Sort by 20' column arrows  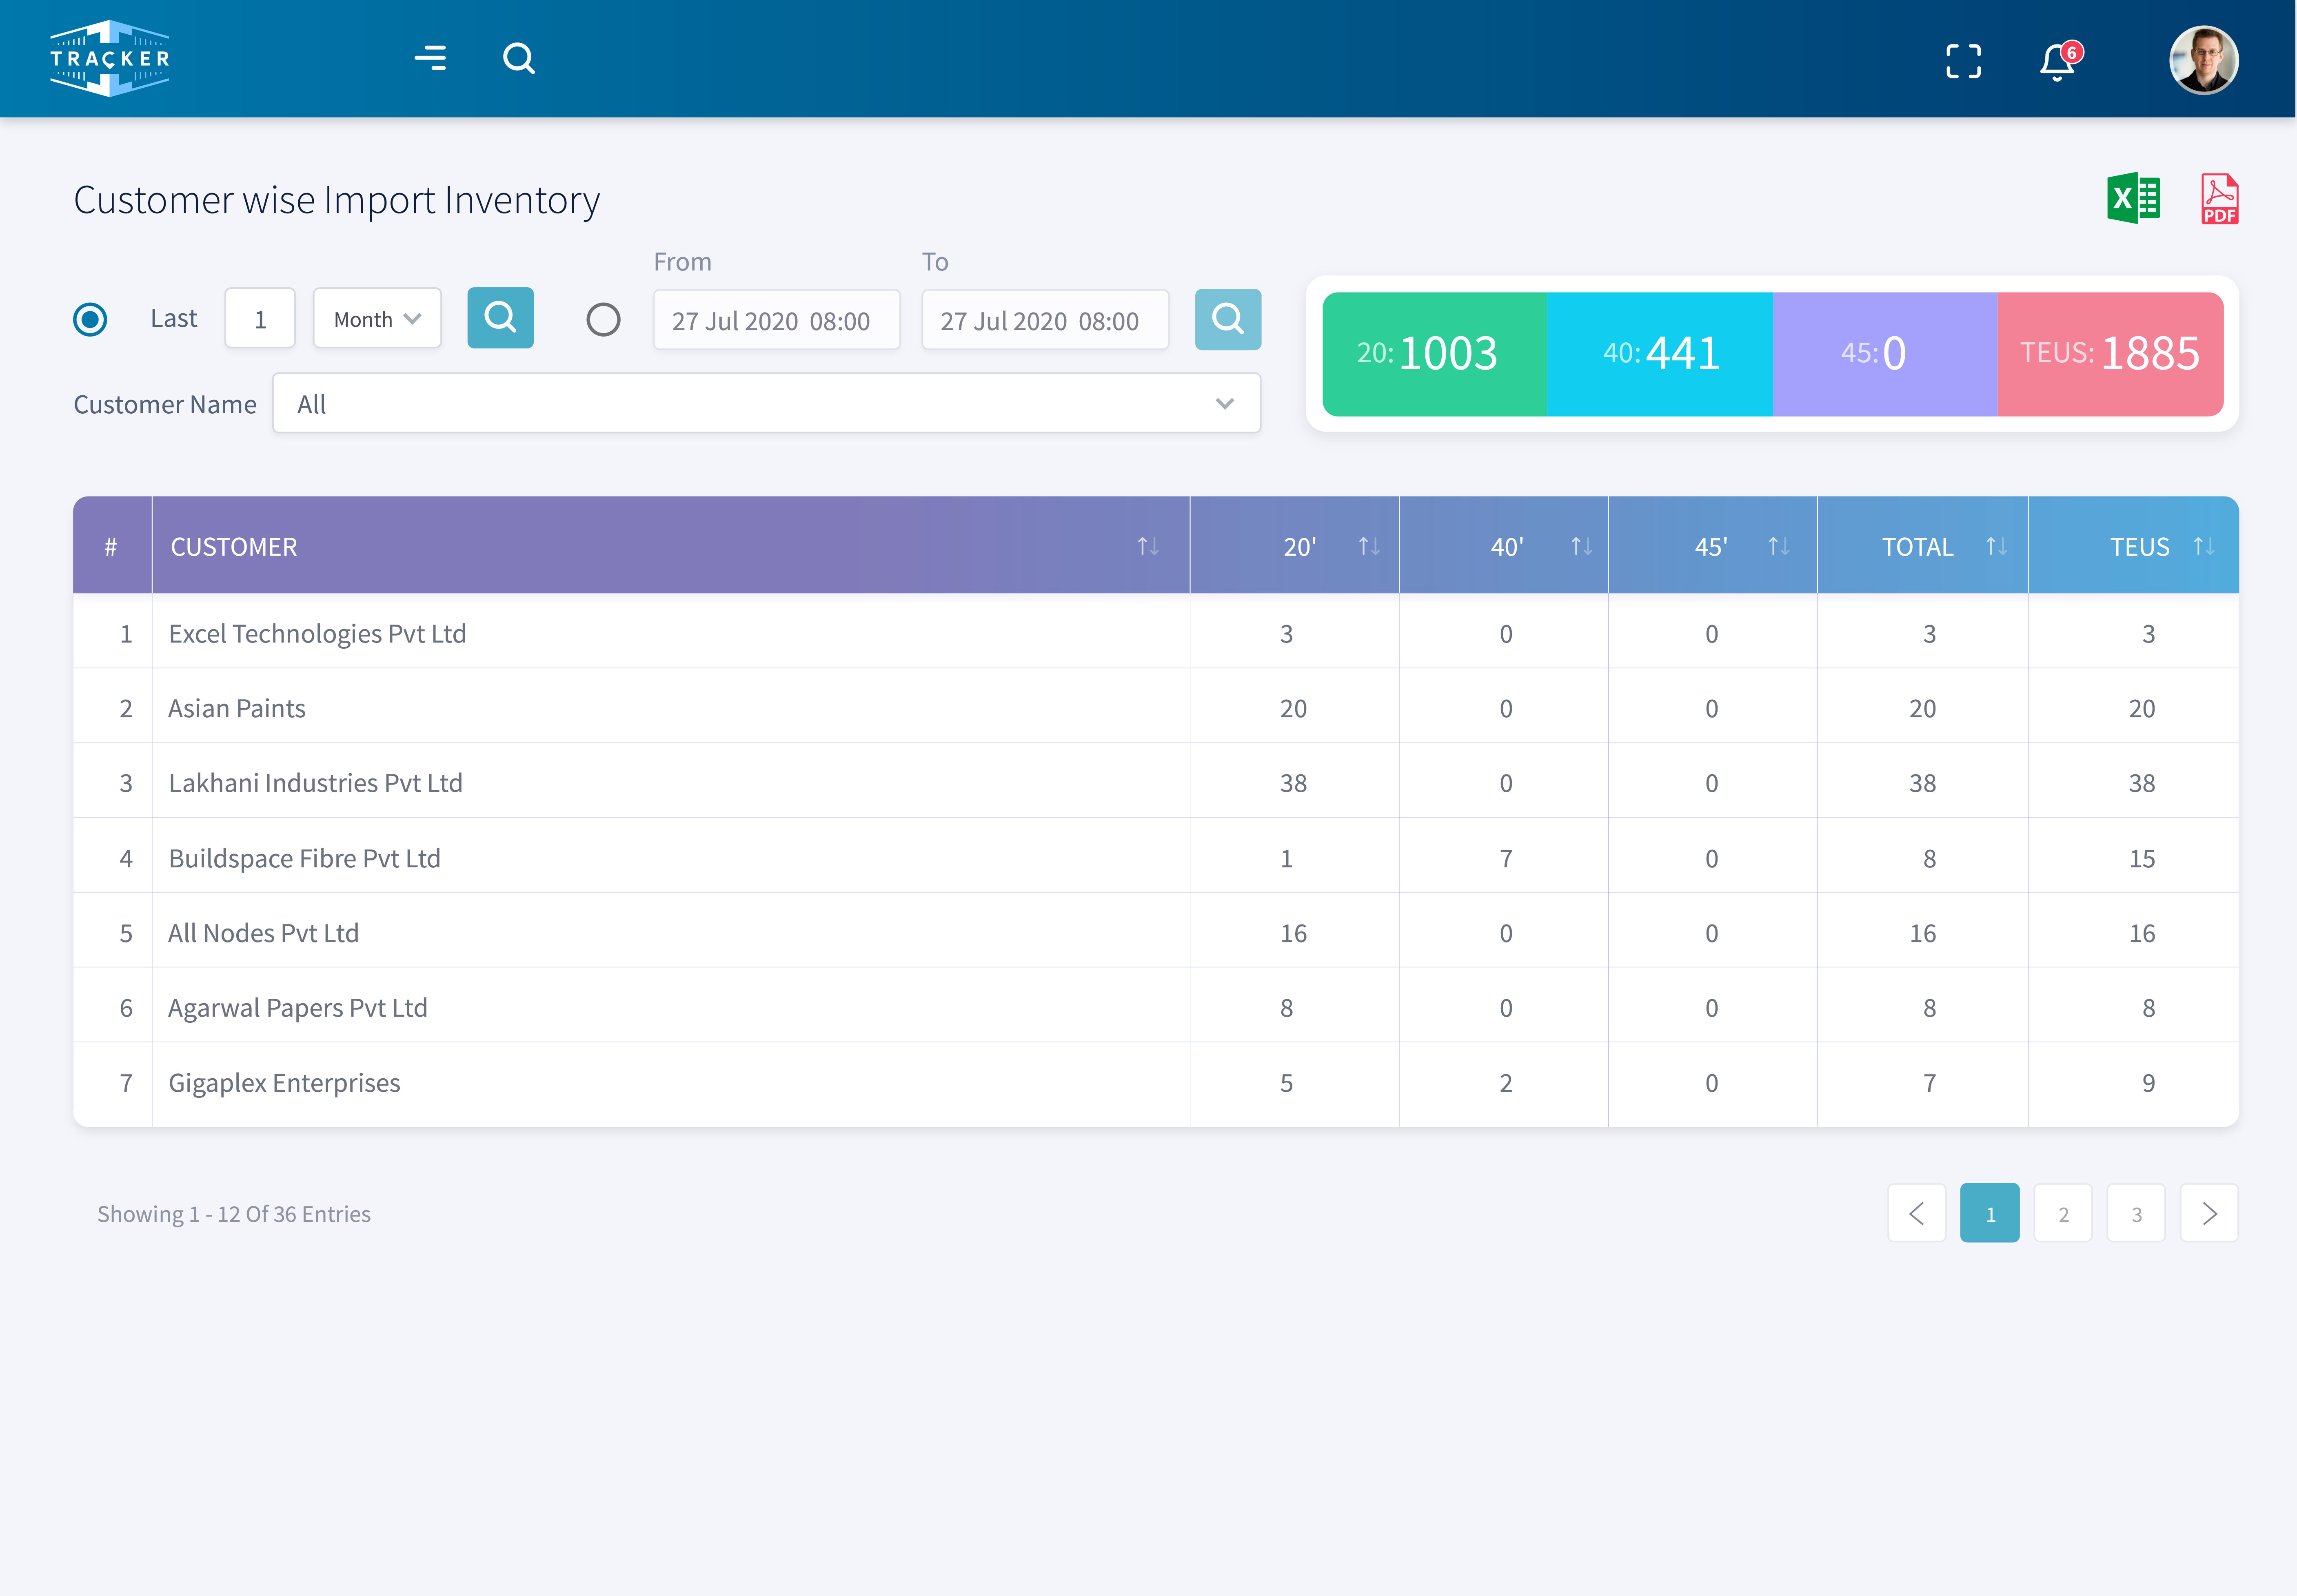[x=1369, y=546]
